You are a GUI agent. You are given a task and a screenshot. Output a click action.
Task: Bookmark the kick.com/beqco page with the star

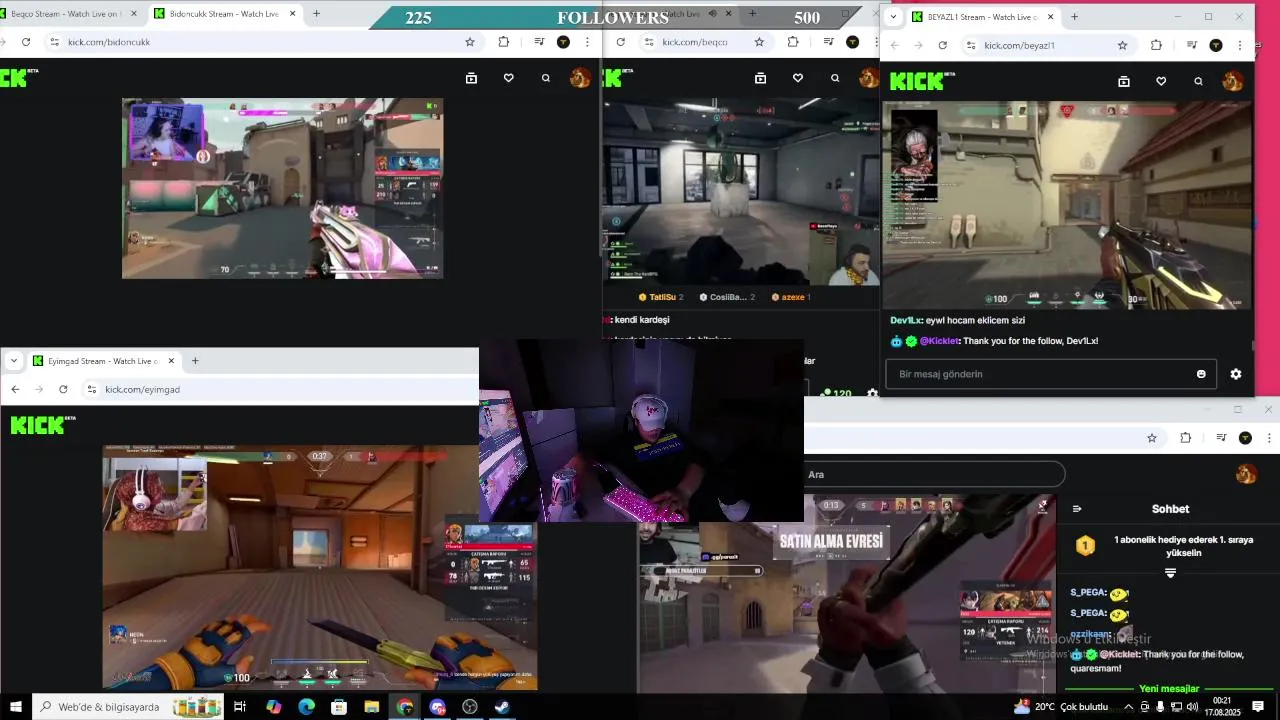pyautogui.click(x=759, y=42)
